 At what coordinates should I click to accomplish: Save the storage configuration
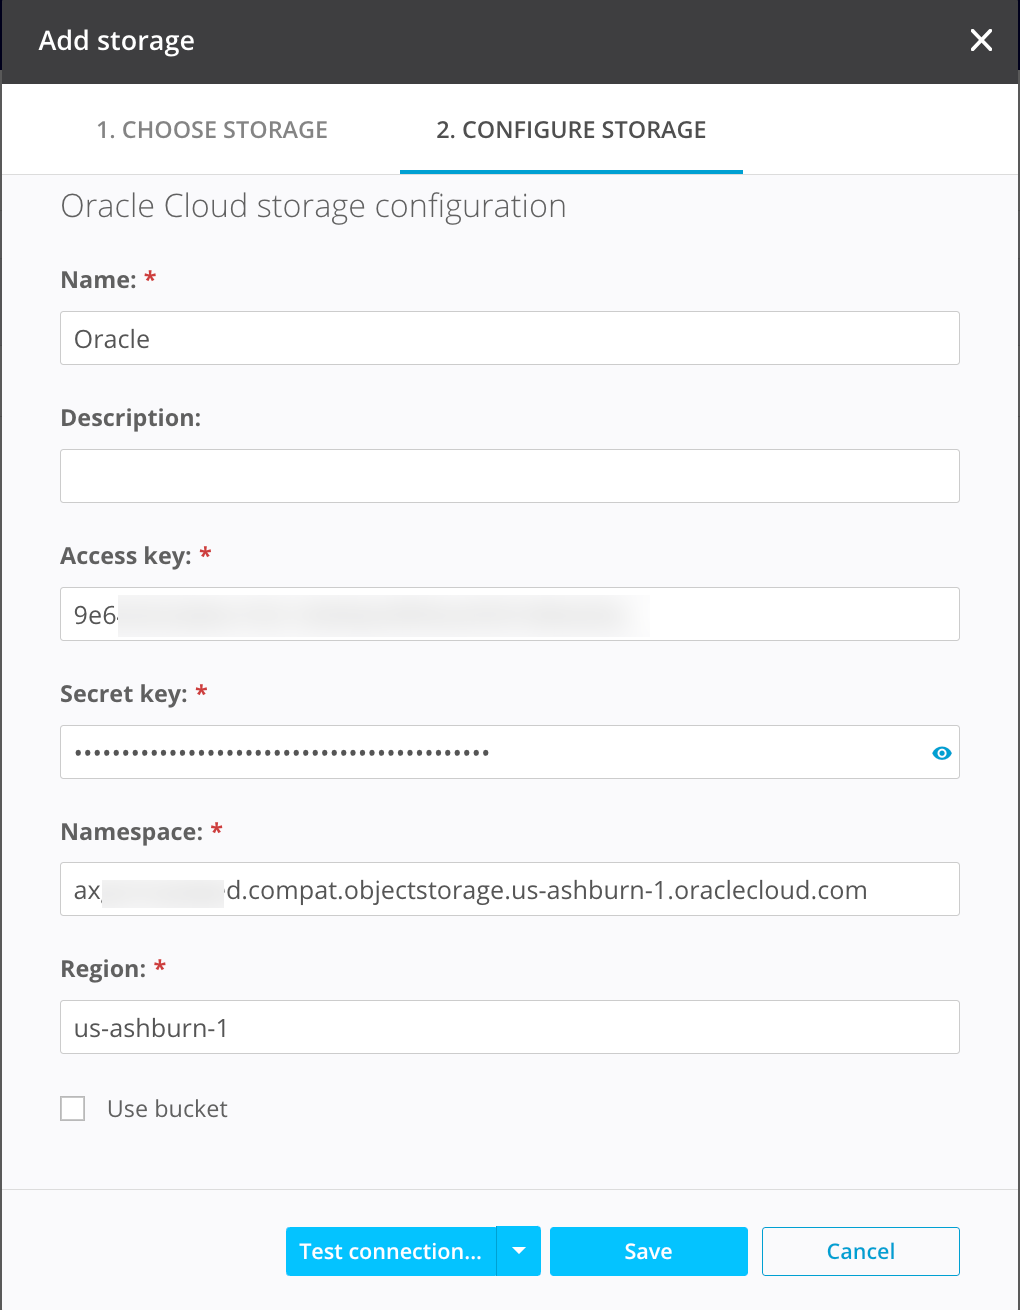pyautogui.click(x=648, y=1251)
